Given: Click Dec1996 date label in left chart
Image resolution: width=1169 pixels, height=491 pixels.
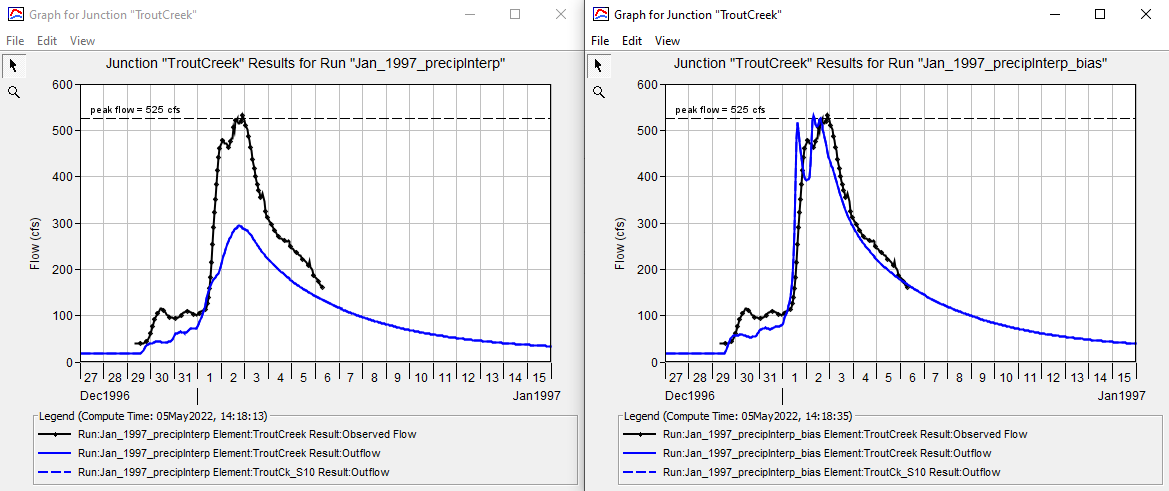Looking at the screenshot, I should pos(104,396).
